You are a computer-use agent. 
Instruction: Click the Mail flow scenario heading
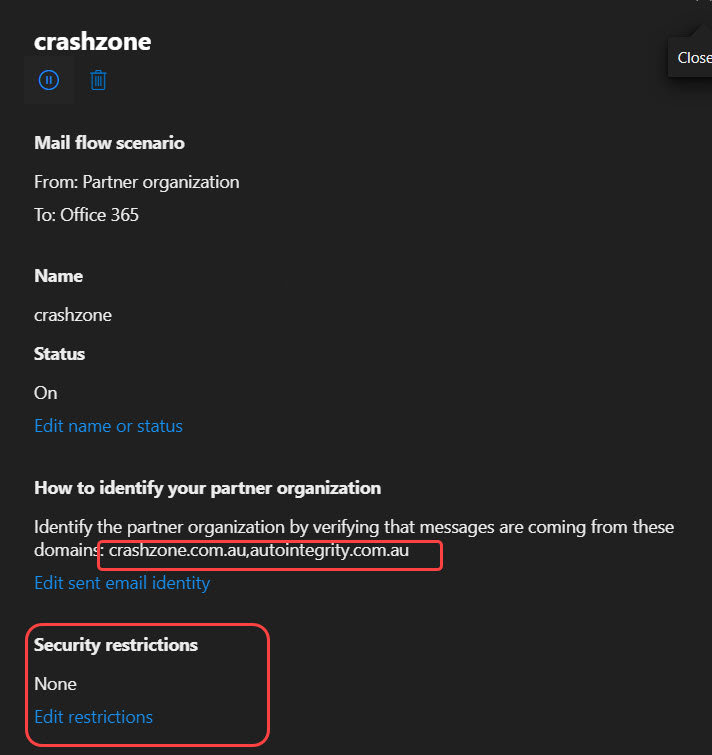coord(109,143)
